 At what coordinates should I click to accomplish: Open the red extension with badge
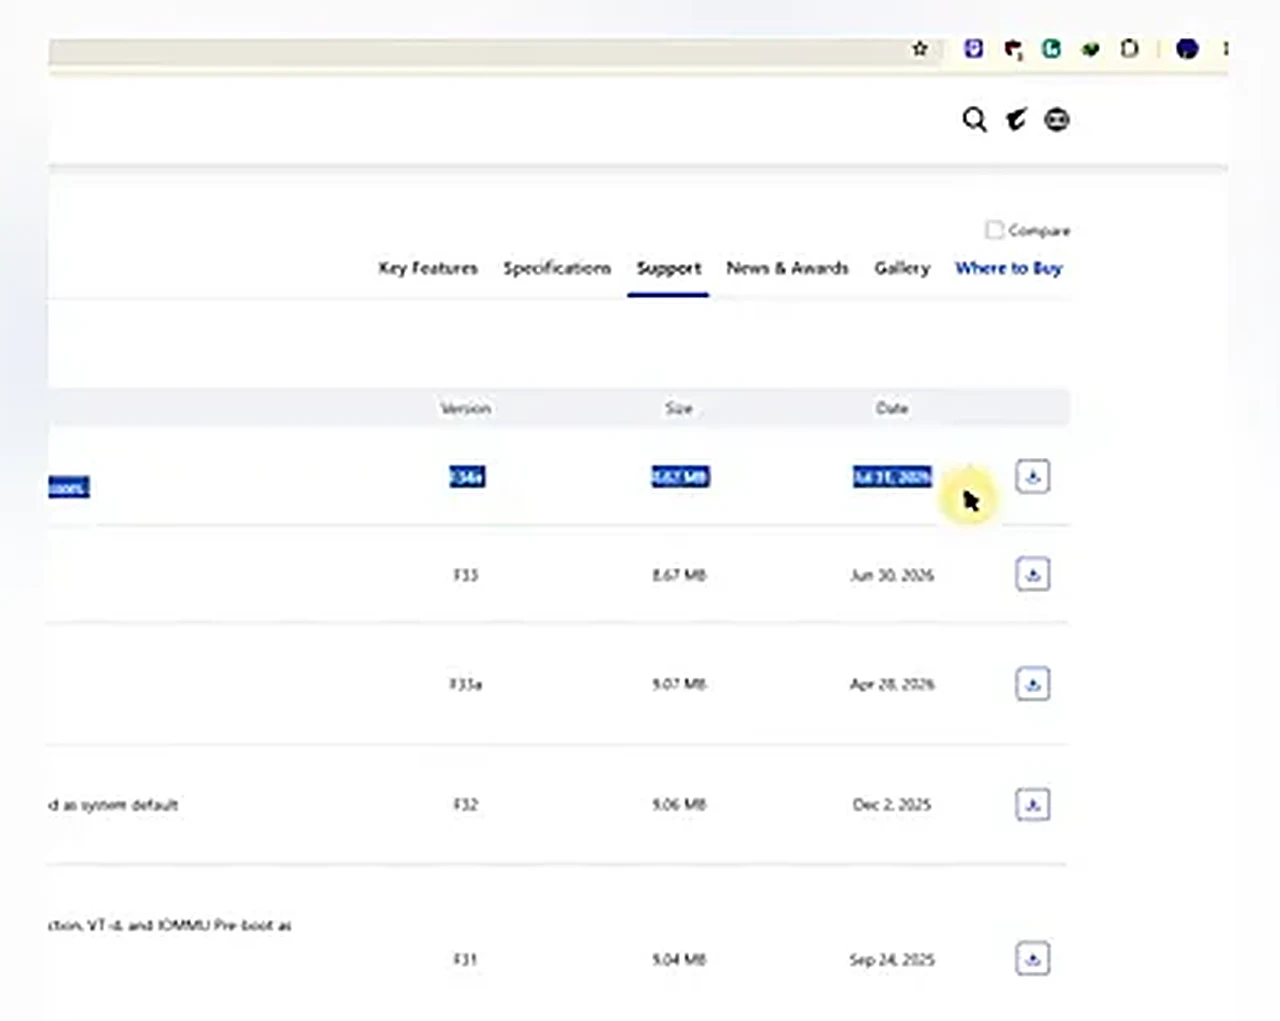1013,49
